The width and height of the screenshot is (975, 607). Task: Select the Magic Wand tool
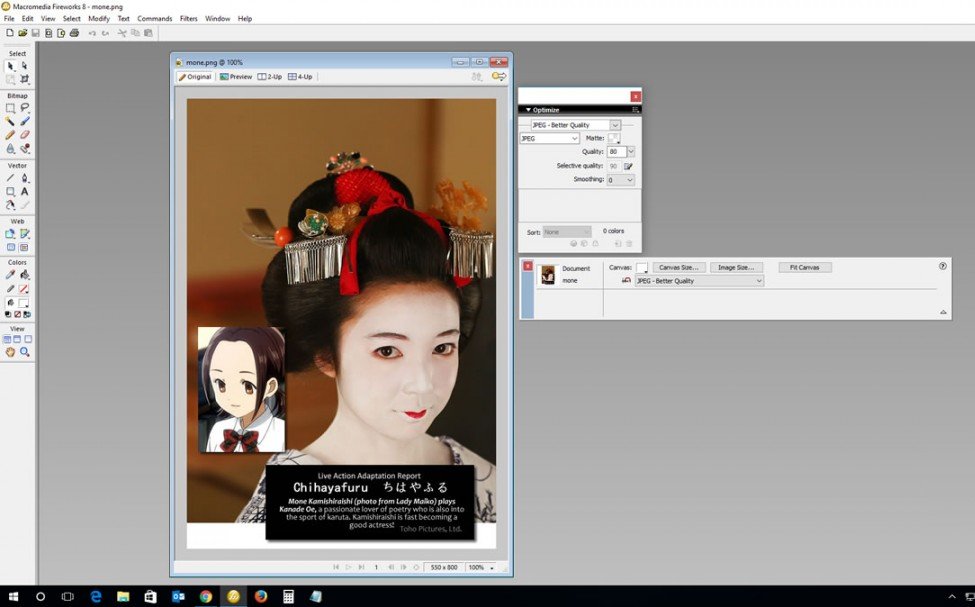[10, 121]
